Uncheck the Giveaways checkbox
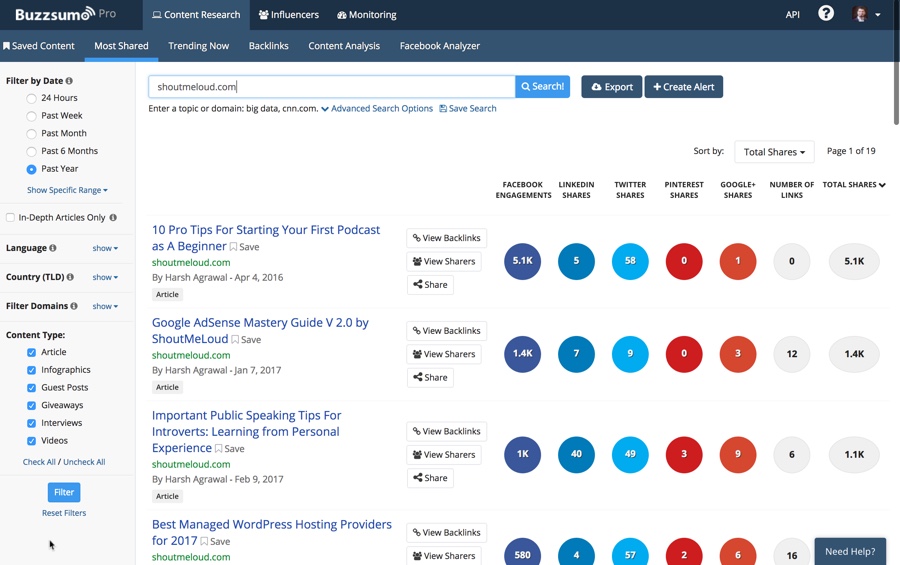The width and height of the screenshot is (900, 565). [32, 406]
